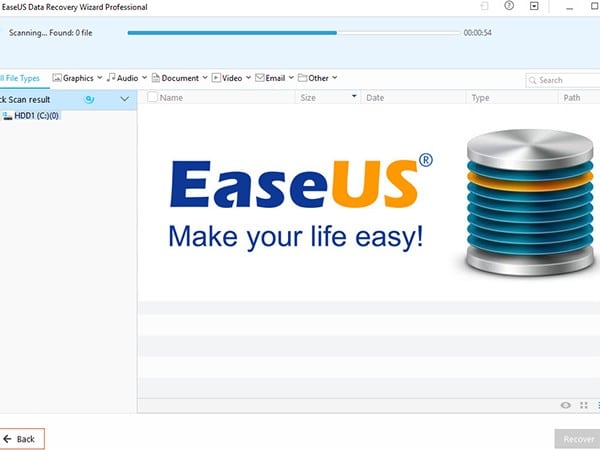Click the rescan icon beside Scan result
Viewport: 600px width, 450px height.
(x=89, y=99)
